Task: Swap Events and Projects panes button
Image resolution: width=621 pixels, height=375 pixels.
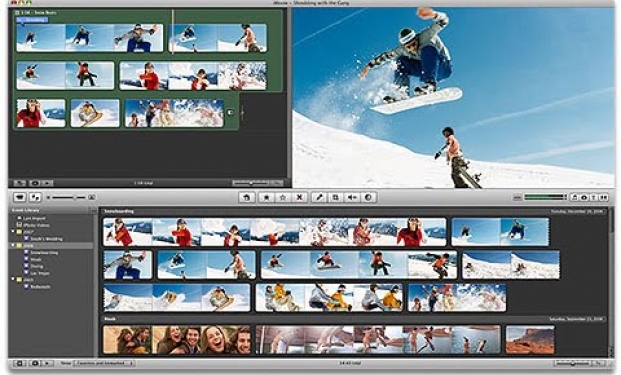Action: 36,197
